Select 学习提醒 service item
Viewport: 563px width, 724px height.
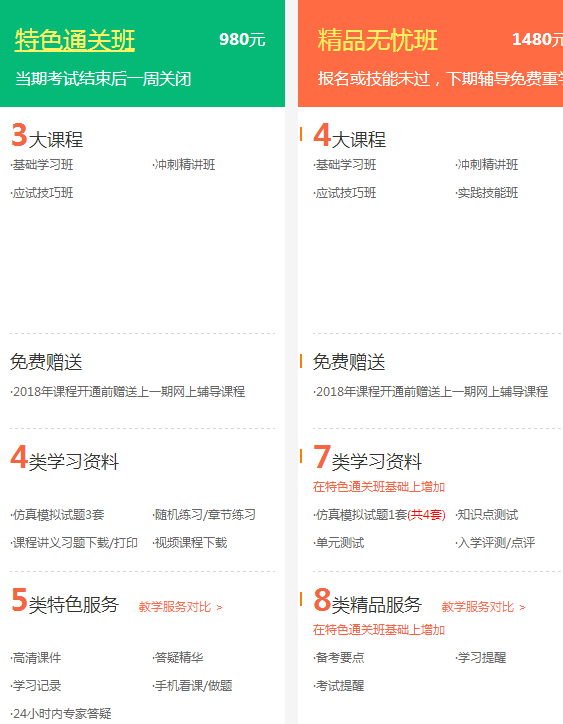pos(481,658)
